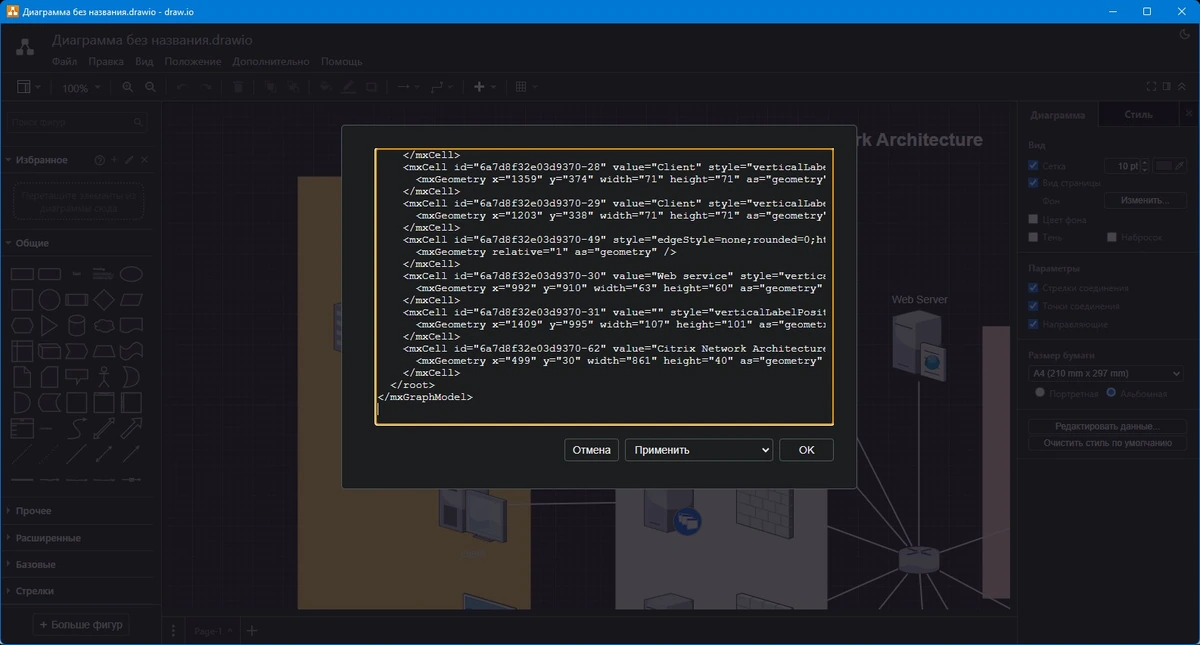Click the Undo arrow icon
Image resolution: width=1200 pixels, height=645 pixels.
[x=182, y=88]
